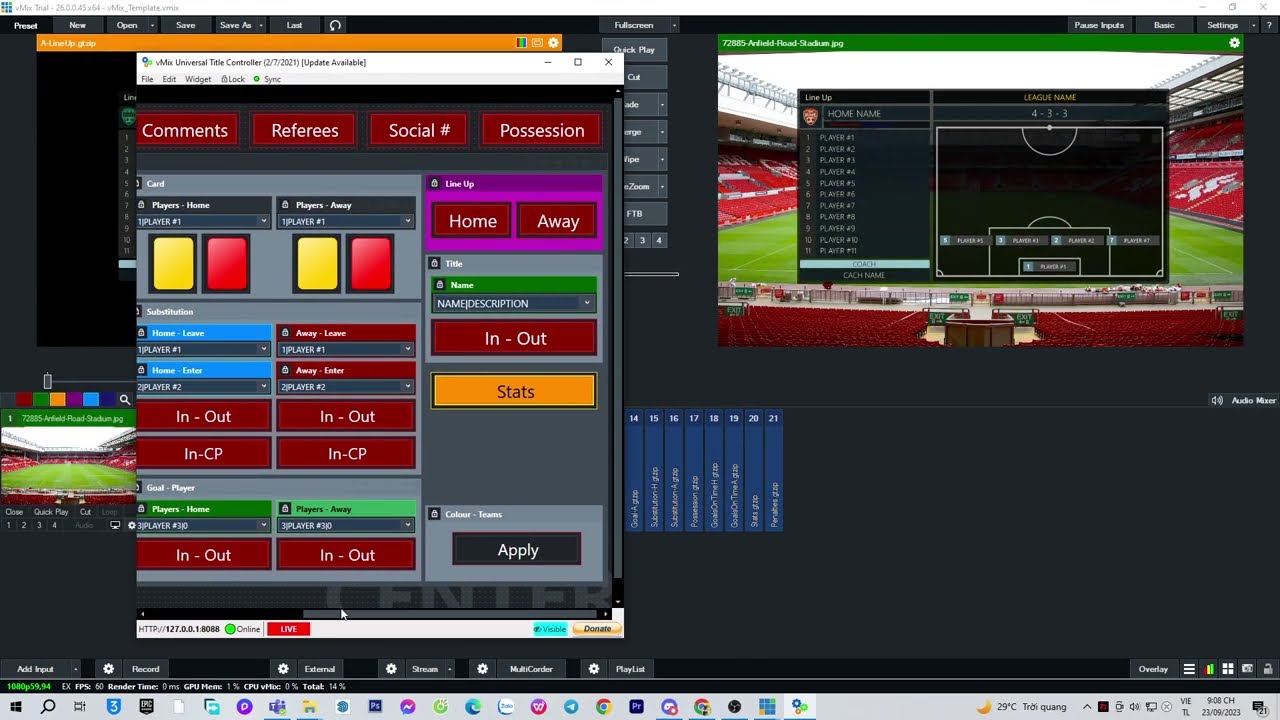The width and height of the screenshot is (1280, 720).
Task: Open input settings gear on stadium input
Action: click(131, 525)
